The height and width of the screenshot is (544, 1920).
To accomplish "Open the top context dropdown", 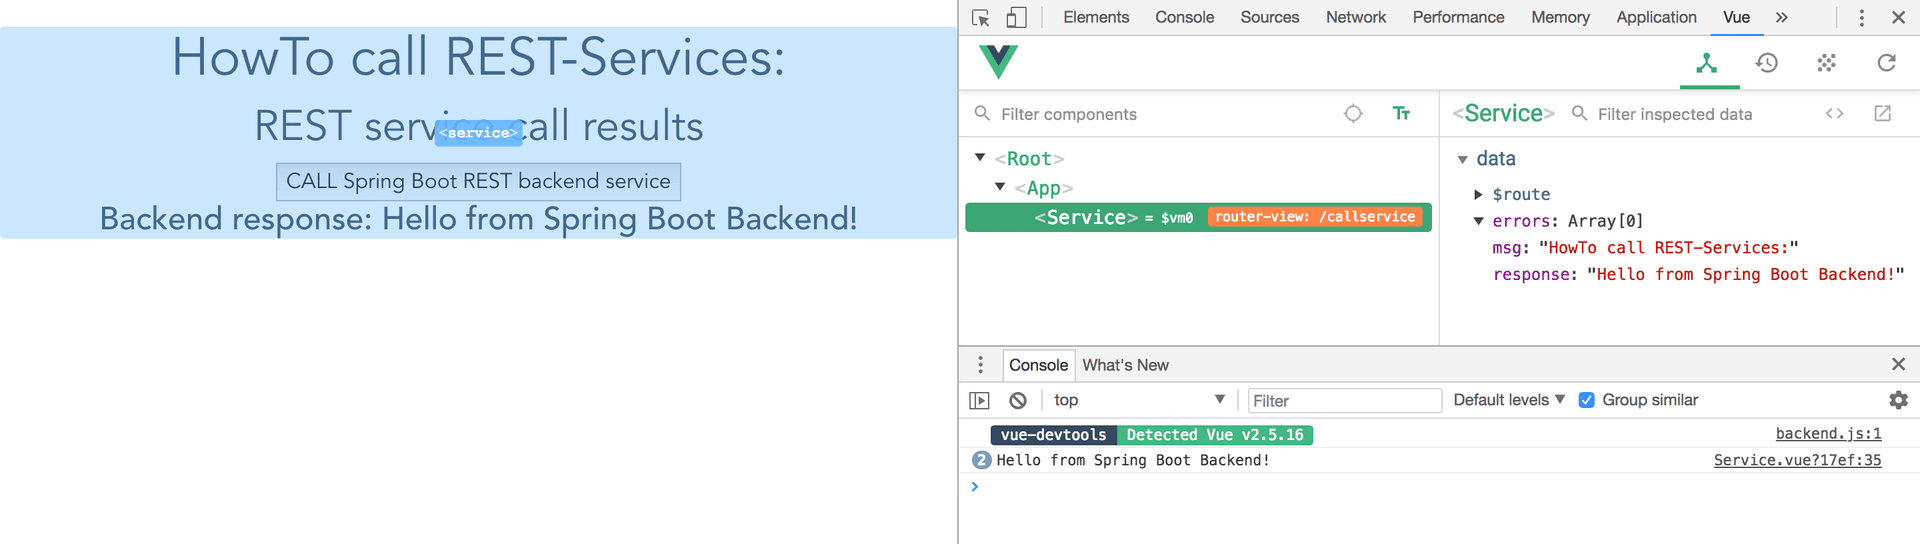I will click(x=1138, y=400).
